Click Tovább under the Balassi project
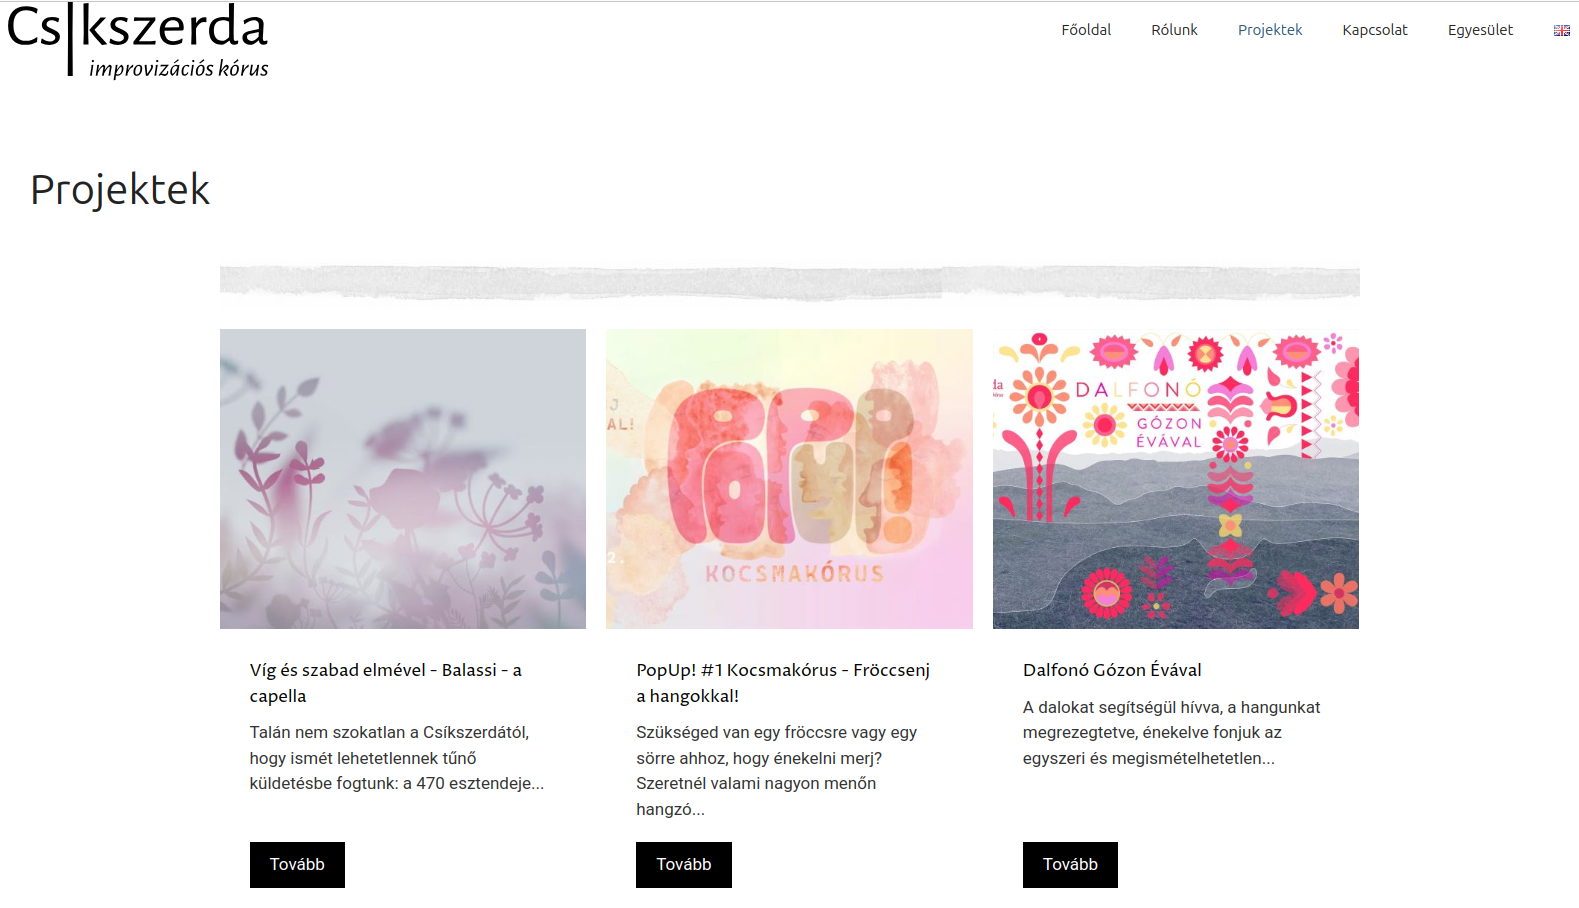The height and width of the screenshot is (908, 1579). pyautogui.click(x=297, y=865)
